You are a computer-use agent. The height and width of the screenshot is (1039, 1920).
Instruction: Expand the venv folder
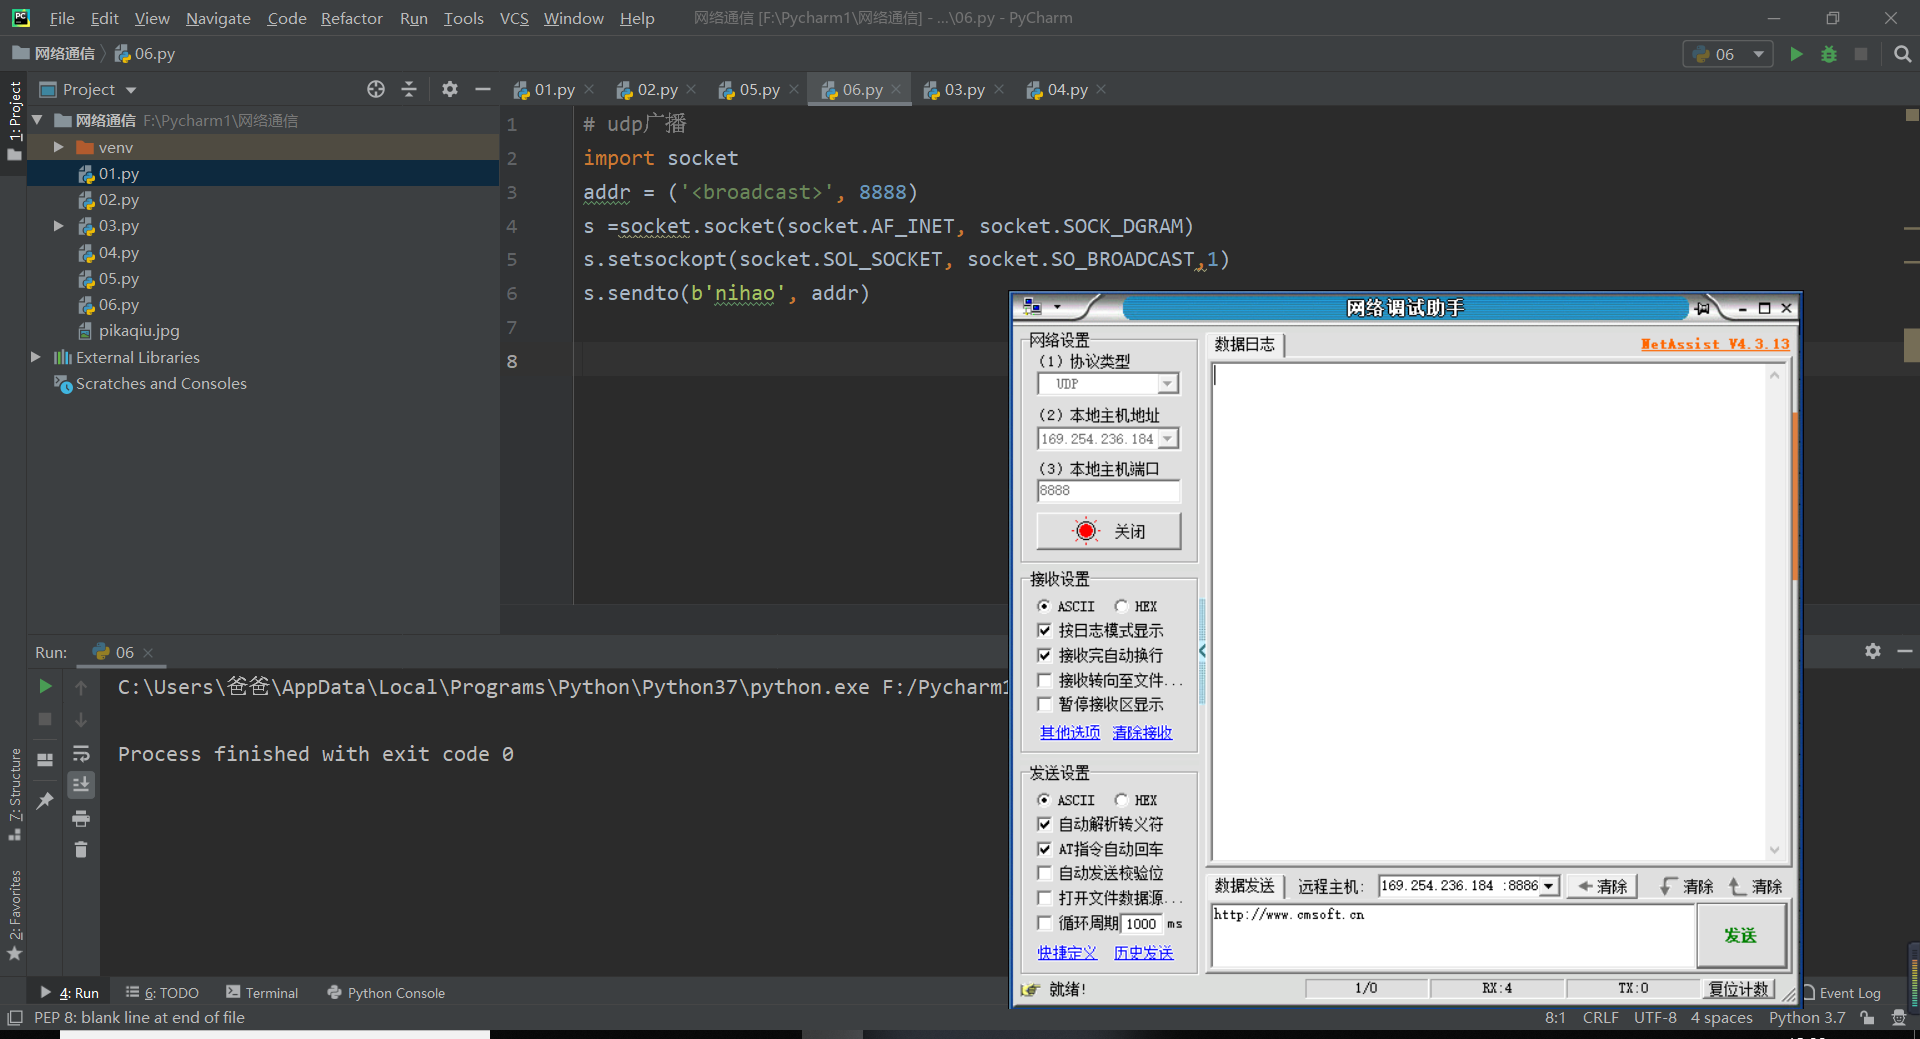click(58, 147)
